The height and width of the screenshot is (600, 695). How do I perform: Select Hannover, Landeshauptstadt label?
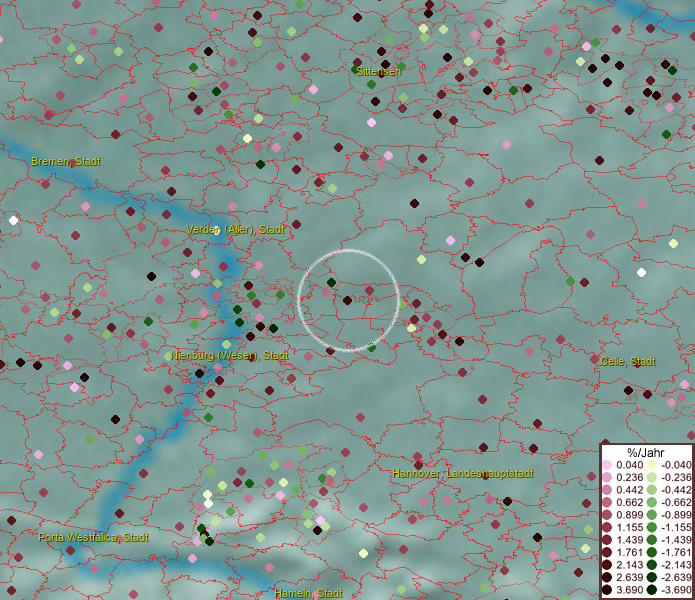point(462,472)
